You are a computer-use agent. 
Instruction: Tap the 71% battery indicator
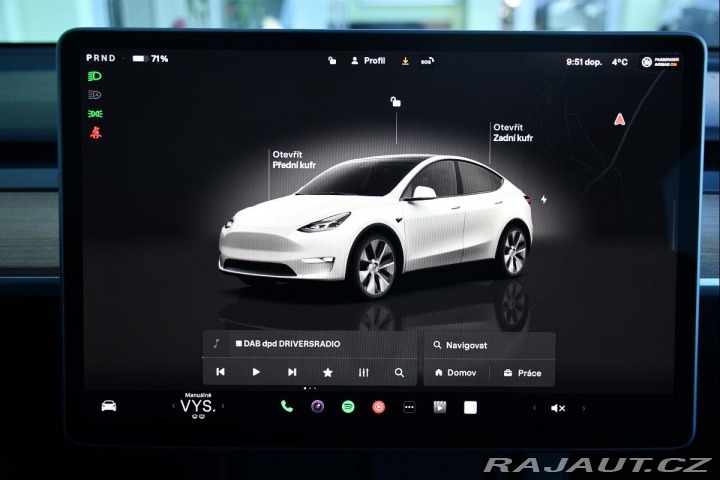(x=151, y=59)
